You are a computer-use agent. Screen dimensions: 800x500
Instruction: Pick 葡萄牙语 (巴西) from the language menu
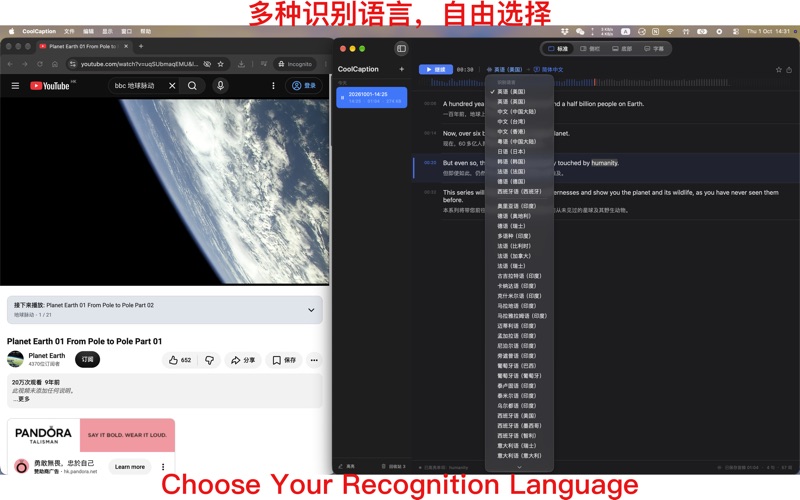point(517,366)
